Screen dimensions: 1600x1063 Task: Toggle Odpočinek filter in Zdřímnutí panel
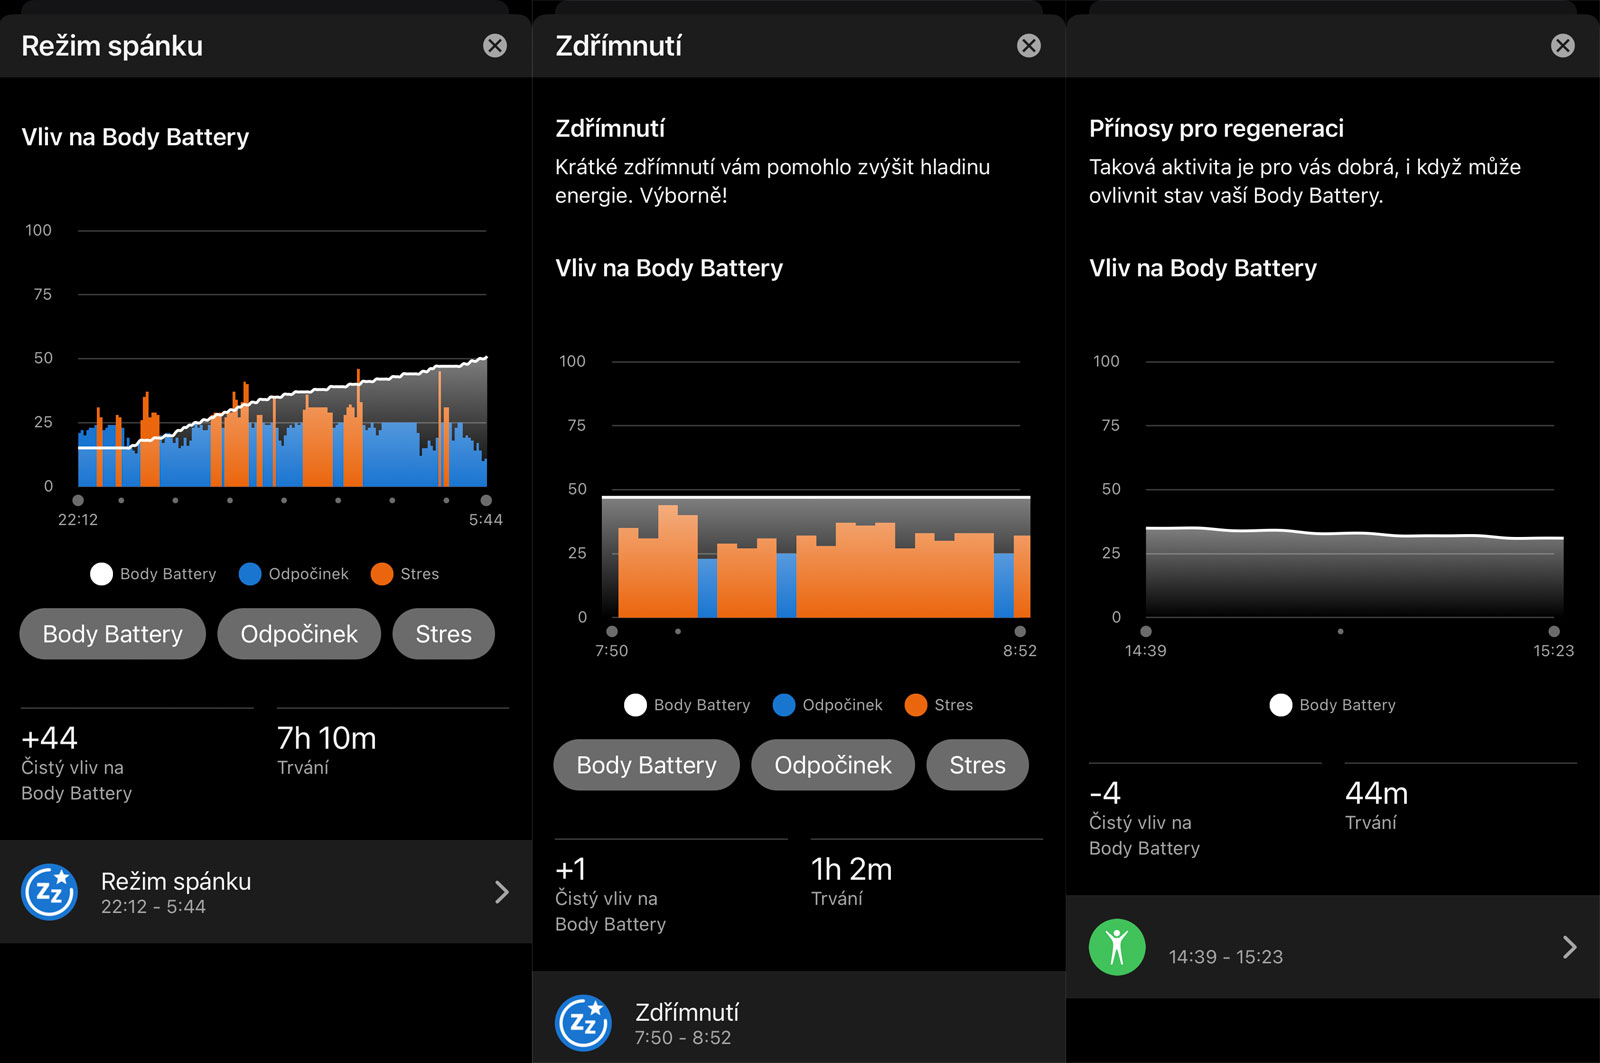click(x=833, y=765)
